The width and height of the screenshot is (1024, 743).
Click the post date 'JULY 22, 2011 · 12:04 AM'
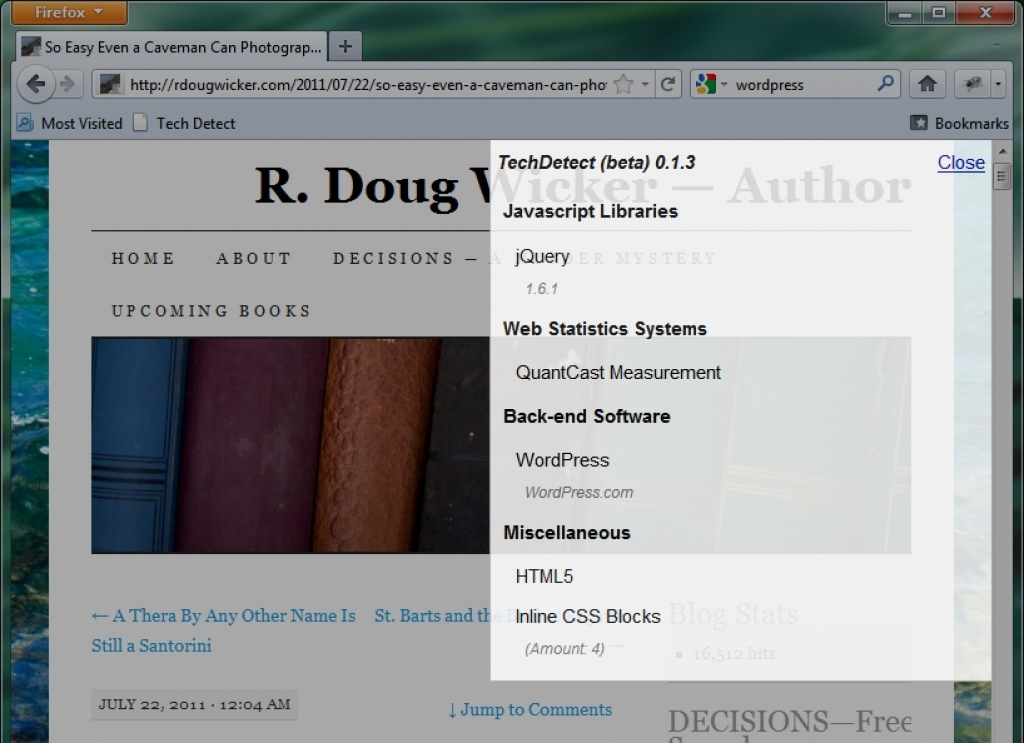coord(195,704)
